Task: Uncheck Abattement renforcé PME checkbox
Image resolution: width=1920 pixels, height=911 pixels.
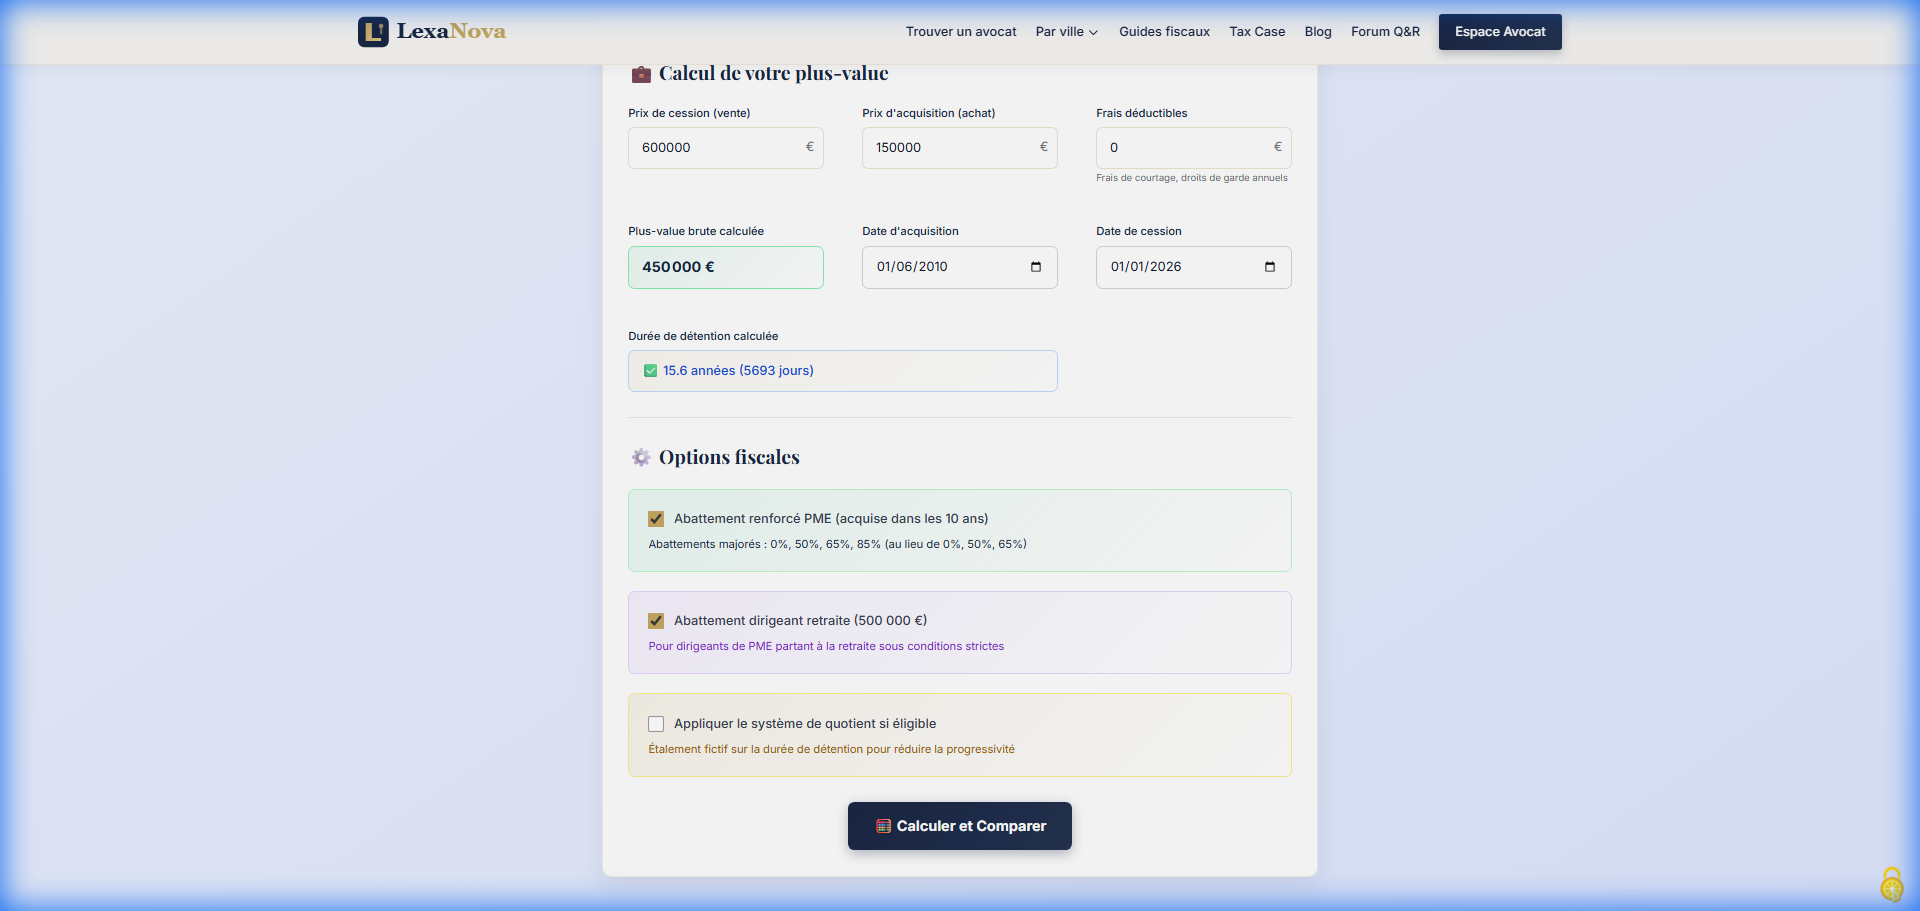Action: 656,519
